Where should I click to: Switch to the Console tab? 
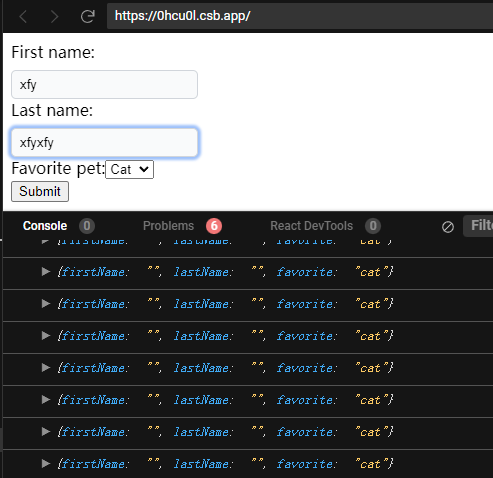click(x=45, y=226)
